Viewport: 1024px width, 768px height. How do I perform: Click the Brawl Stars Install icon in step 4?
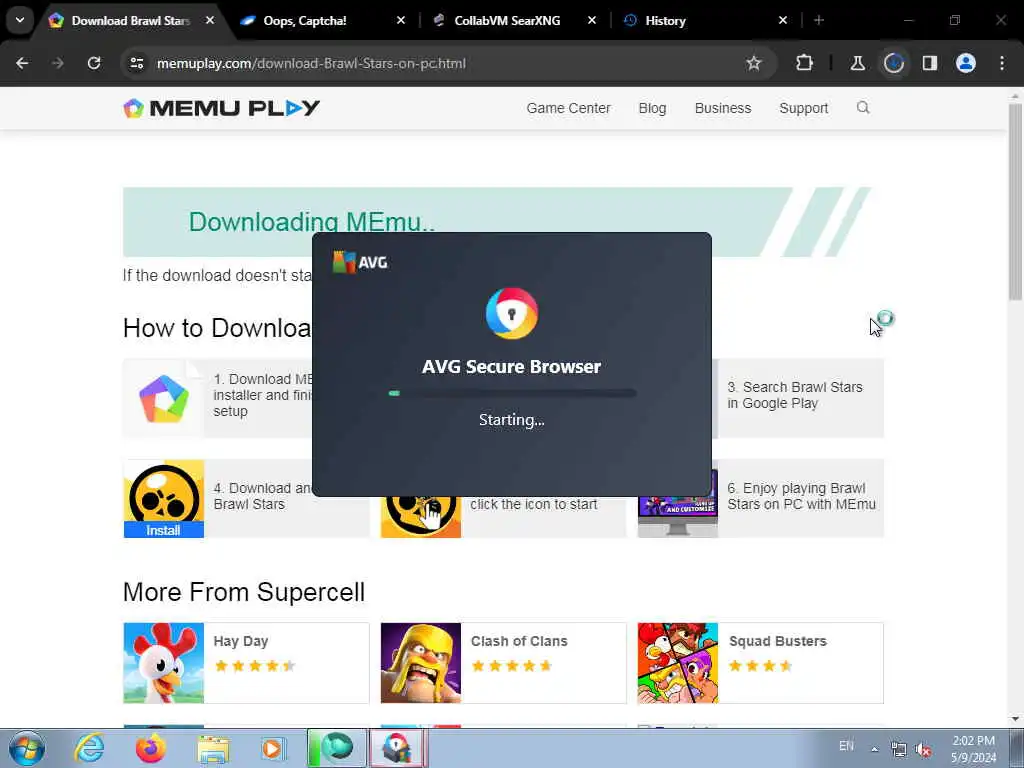[x=164, y=498]
